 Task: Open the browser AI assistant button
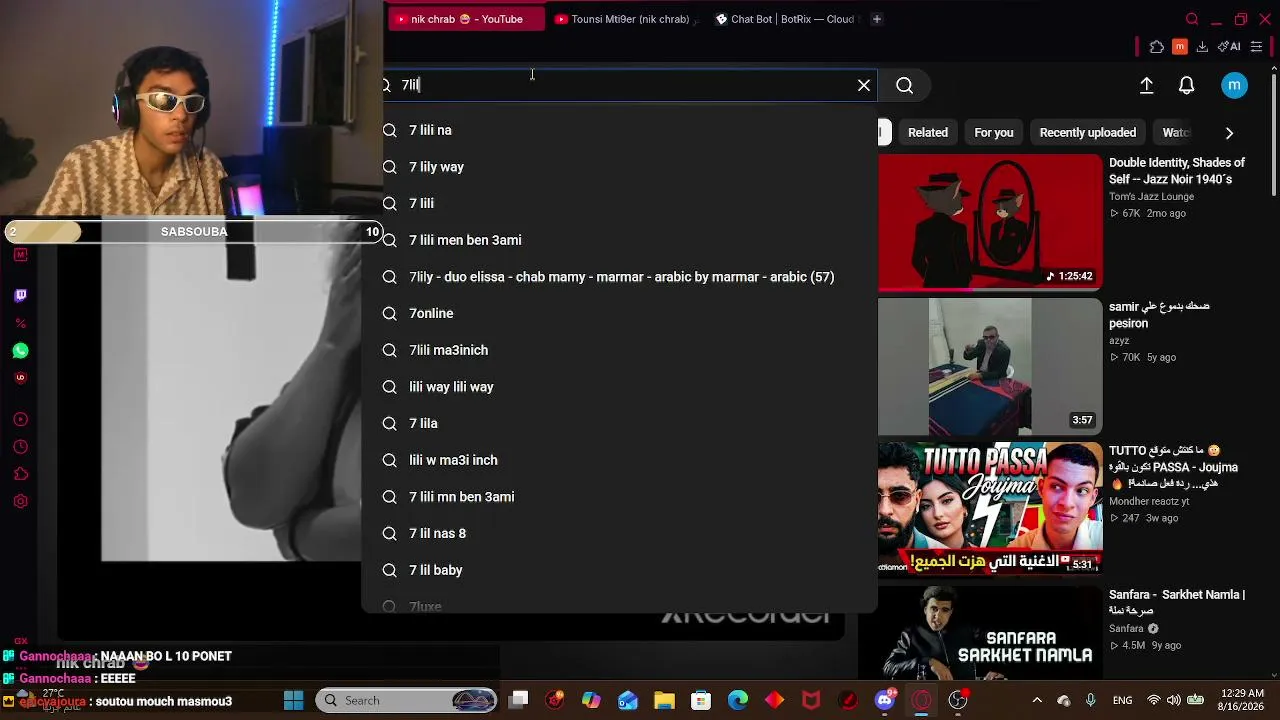coord(1229,47)
